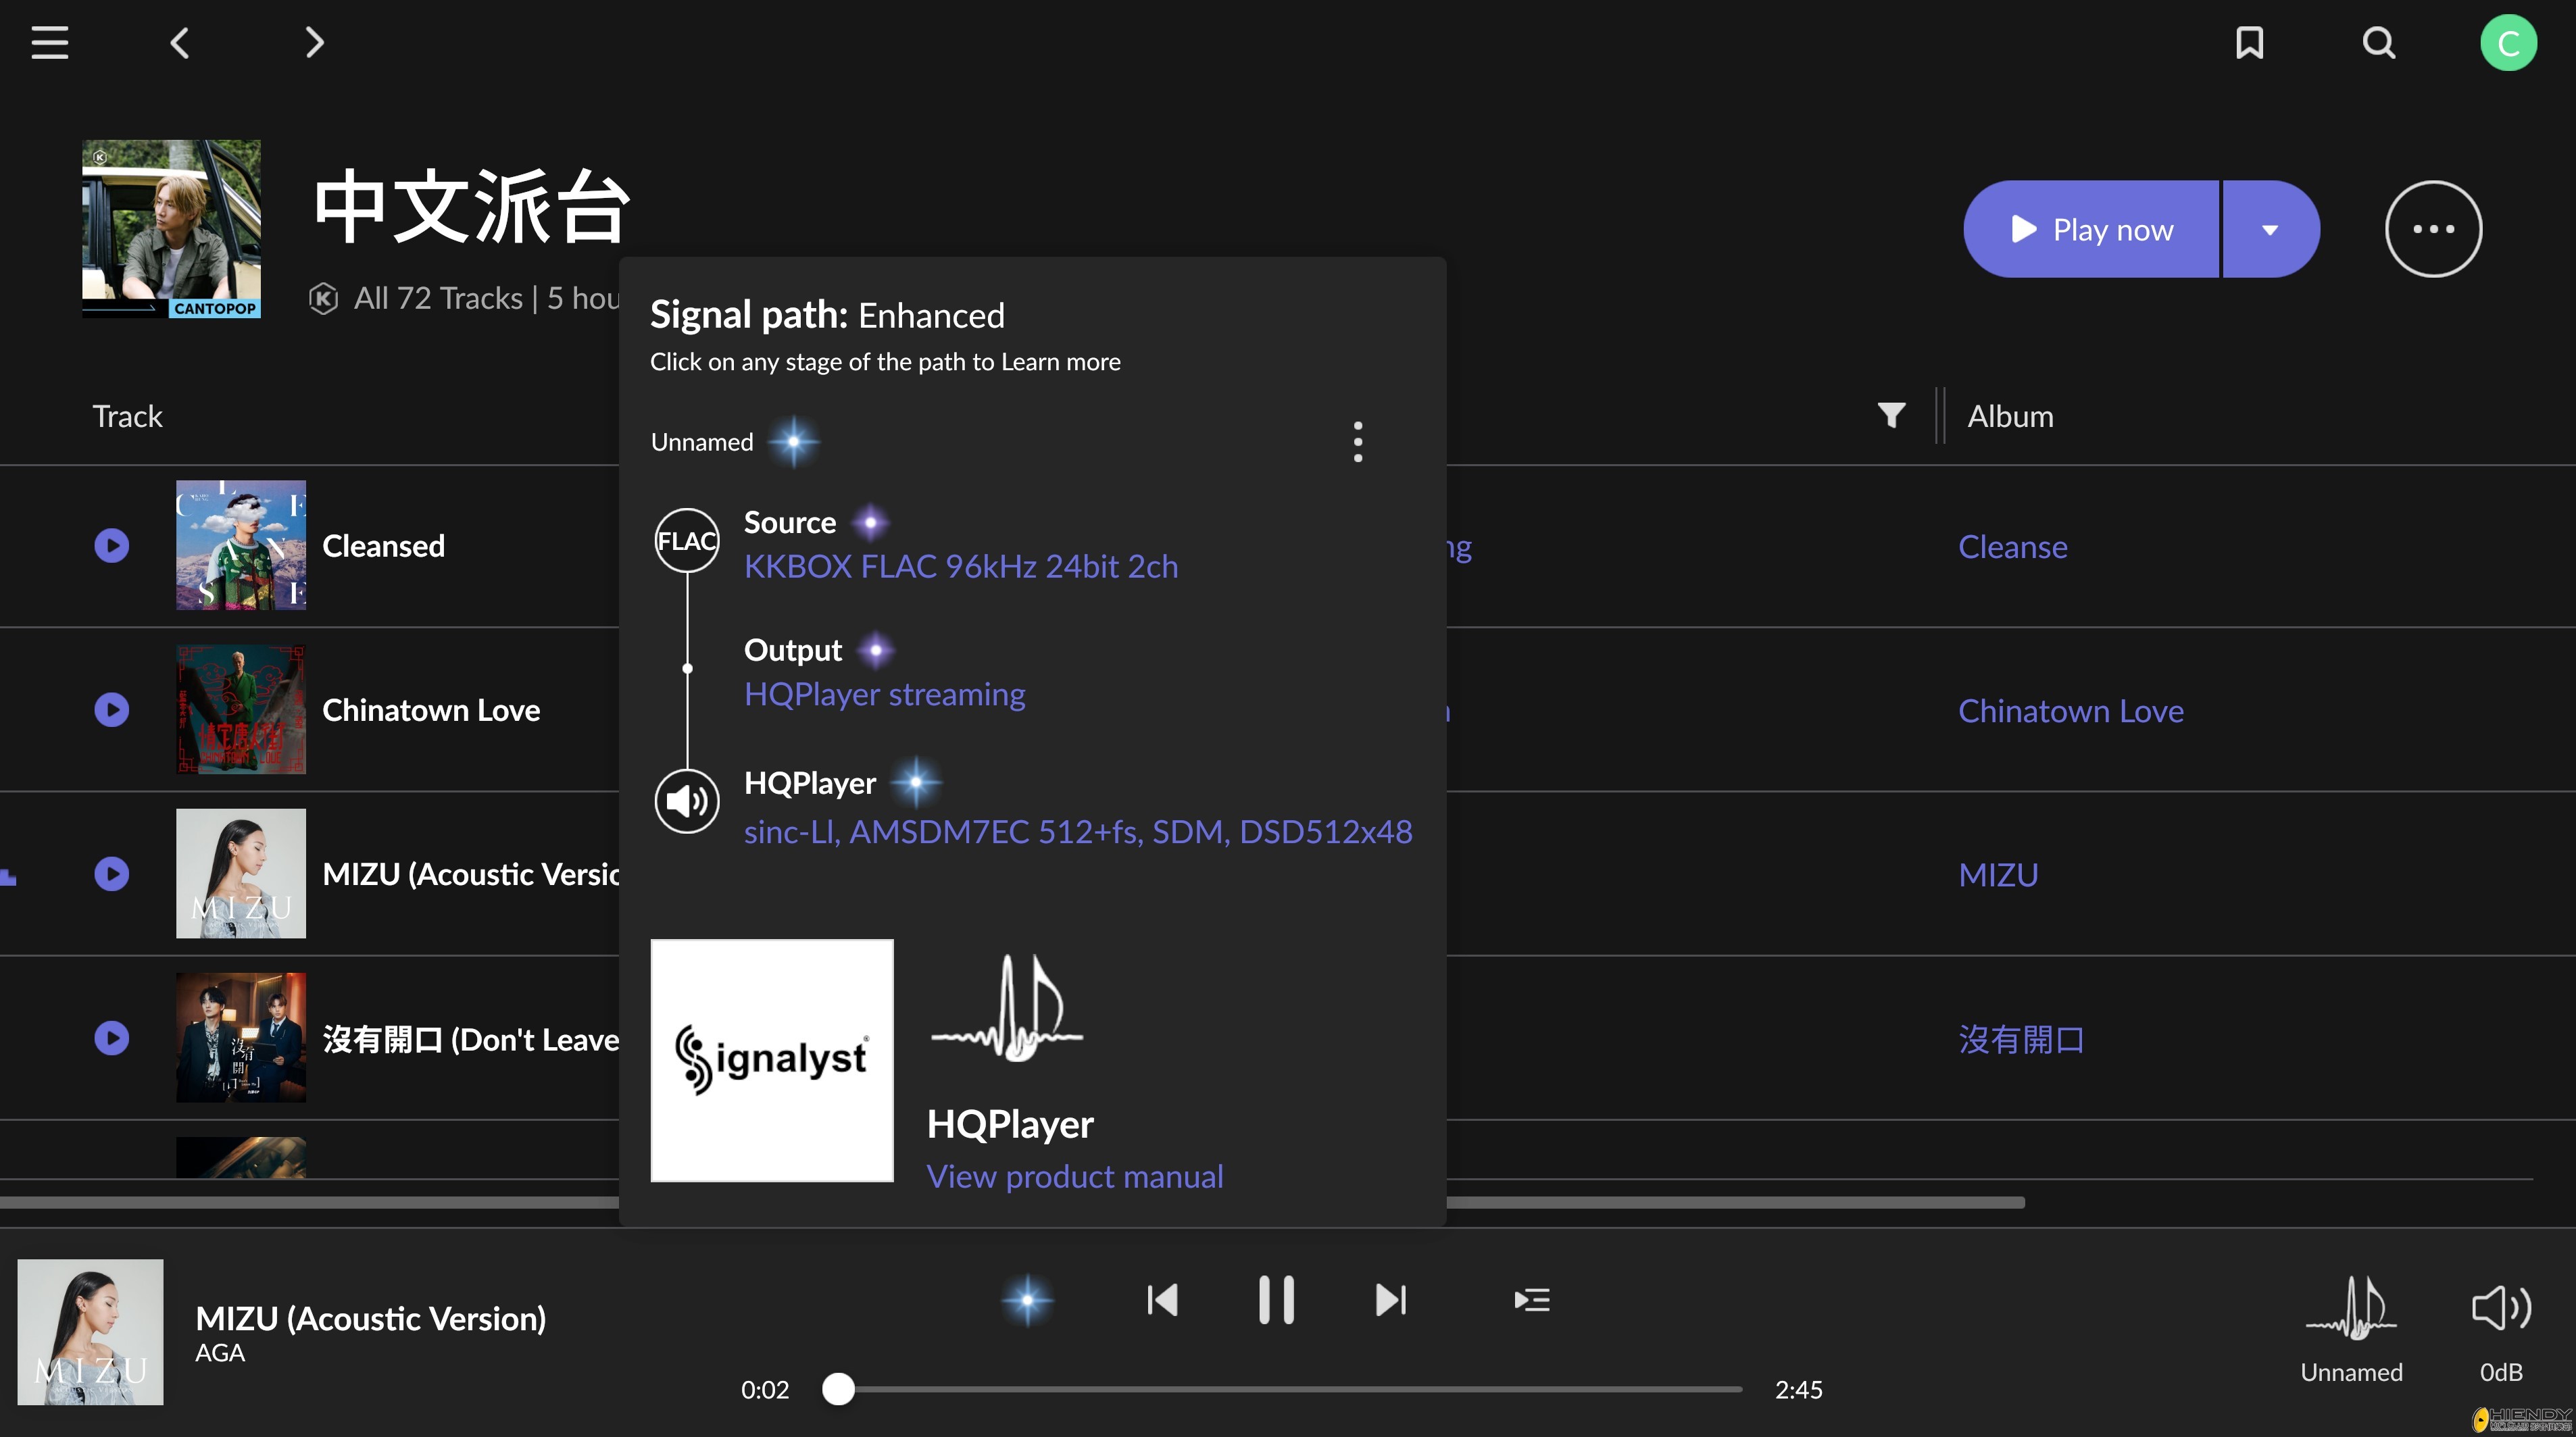This screenshot has width=2576, height=1437.
Task: Open zone options via signal path three dots
Action: [1357, 441]
